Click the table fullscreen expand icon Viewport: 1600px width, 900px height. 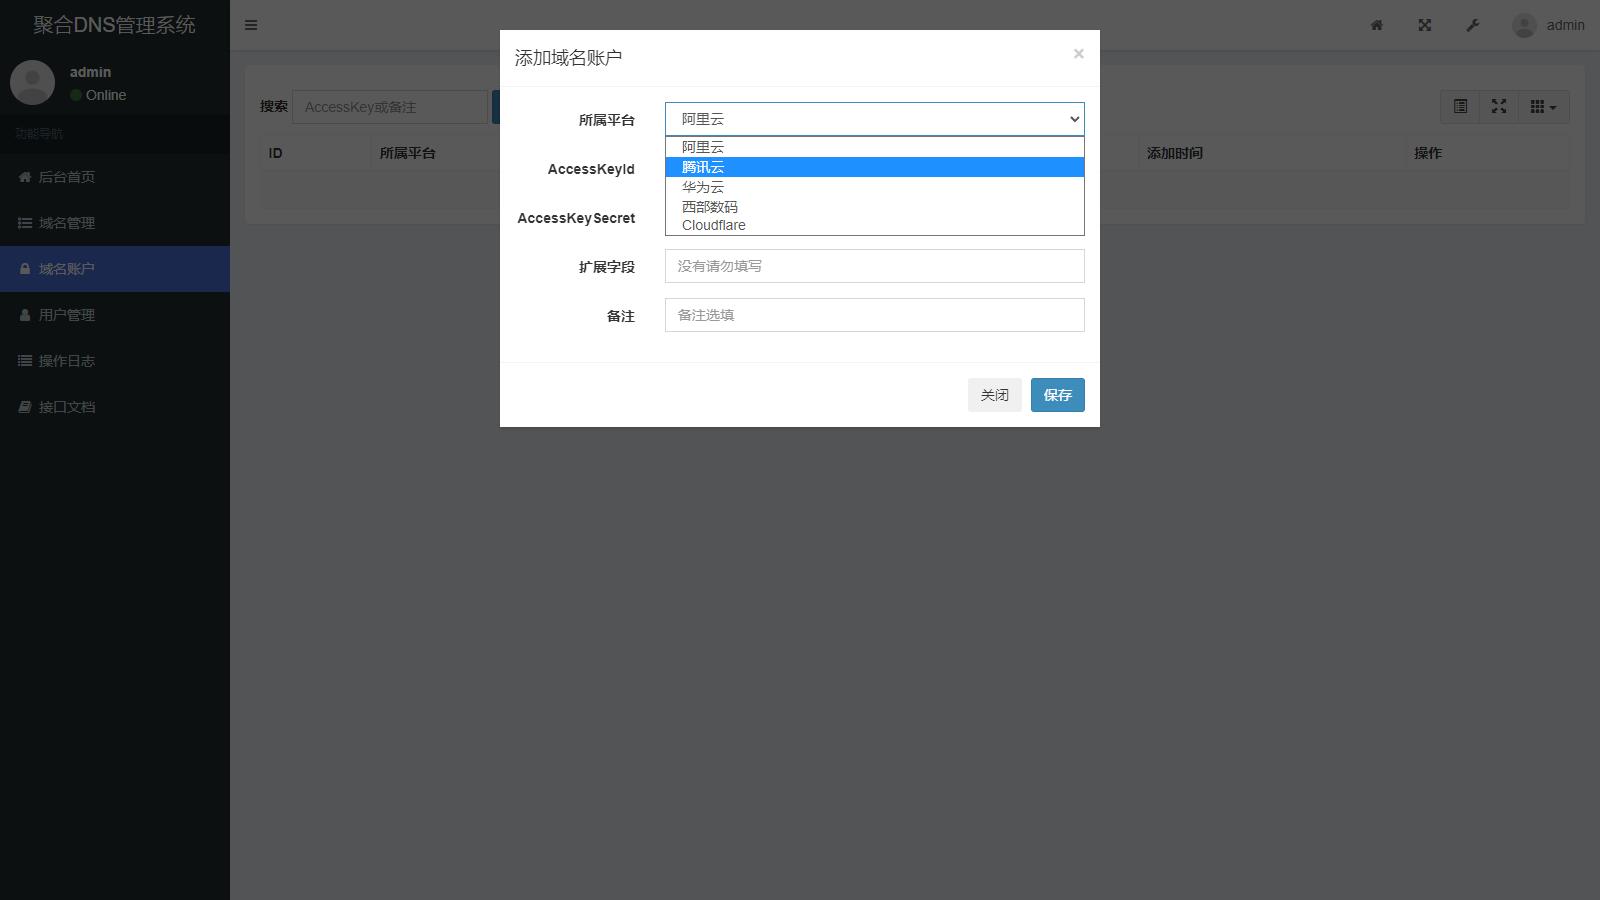tap(1499, 107)
